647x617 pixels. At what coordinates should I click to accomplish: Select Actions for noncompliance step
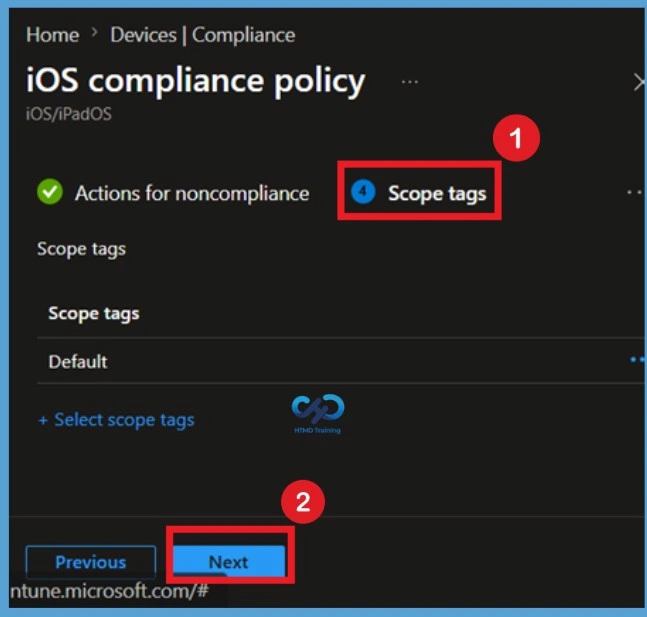pyautogui.click(x=192, y=193)
